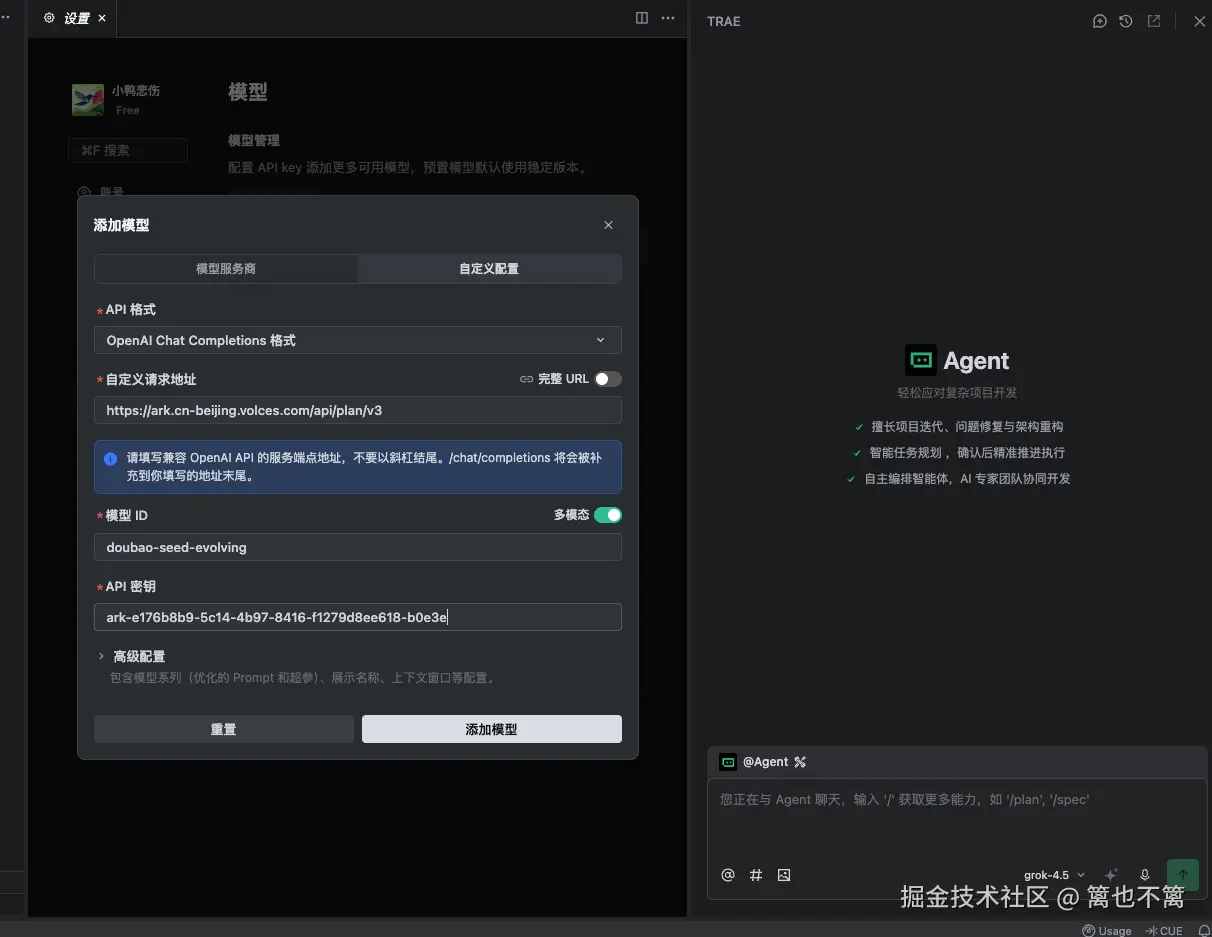Click the sparkle prompt optimize icon

pos(1111,875)
